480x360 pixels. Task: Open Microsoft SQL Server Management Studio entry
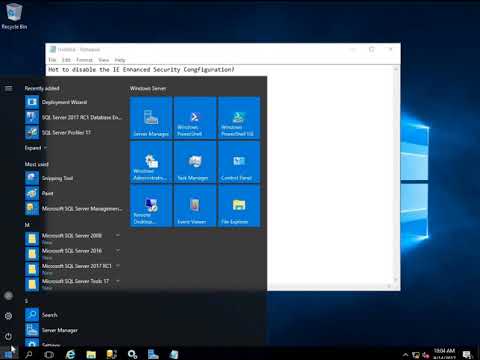(x=74, y=209)
